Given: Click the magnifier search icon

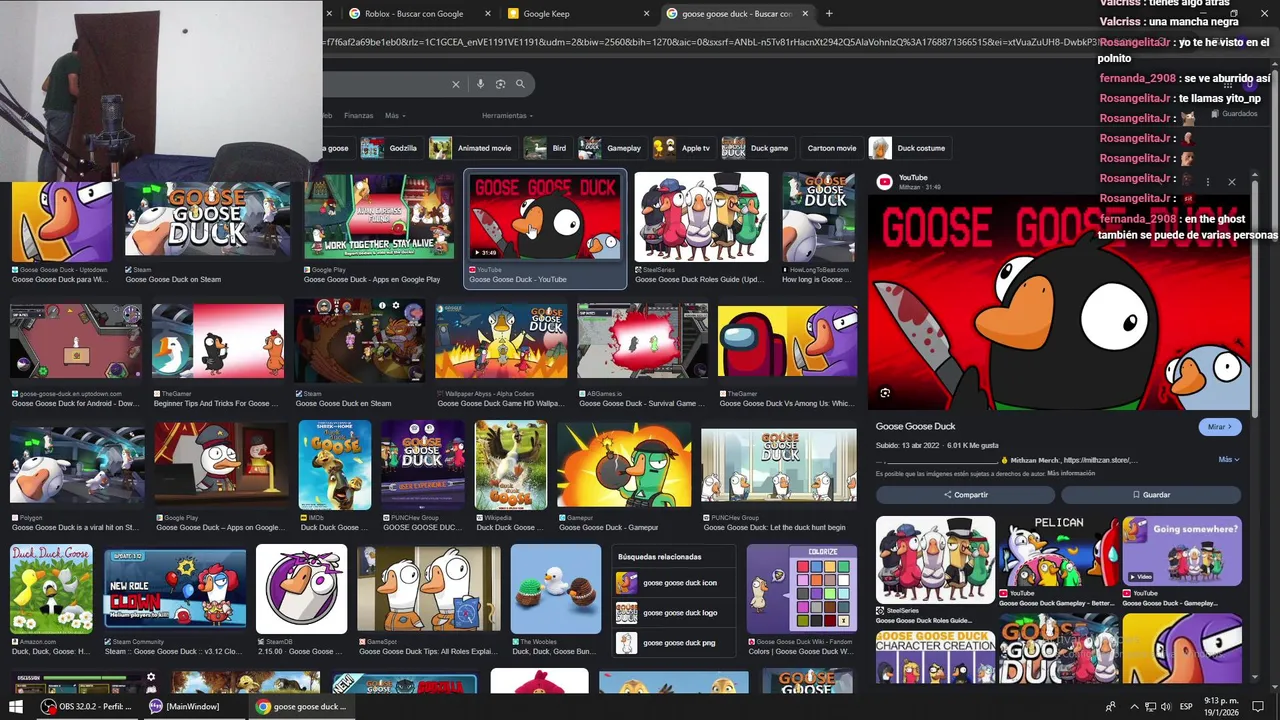Looking at the screenshot, I should pos(520,84).
